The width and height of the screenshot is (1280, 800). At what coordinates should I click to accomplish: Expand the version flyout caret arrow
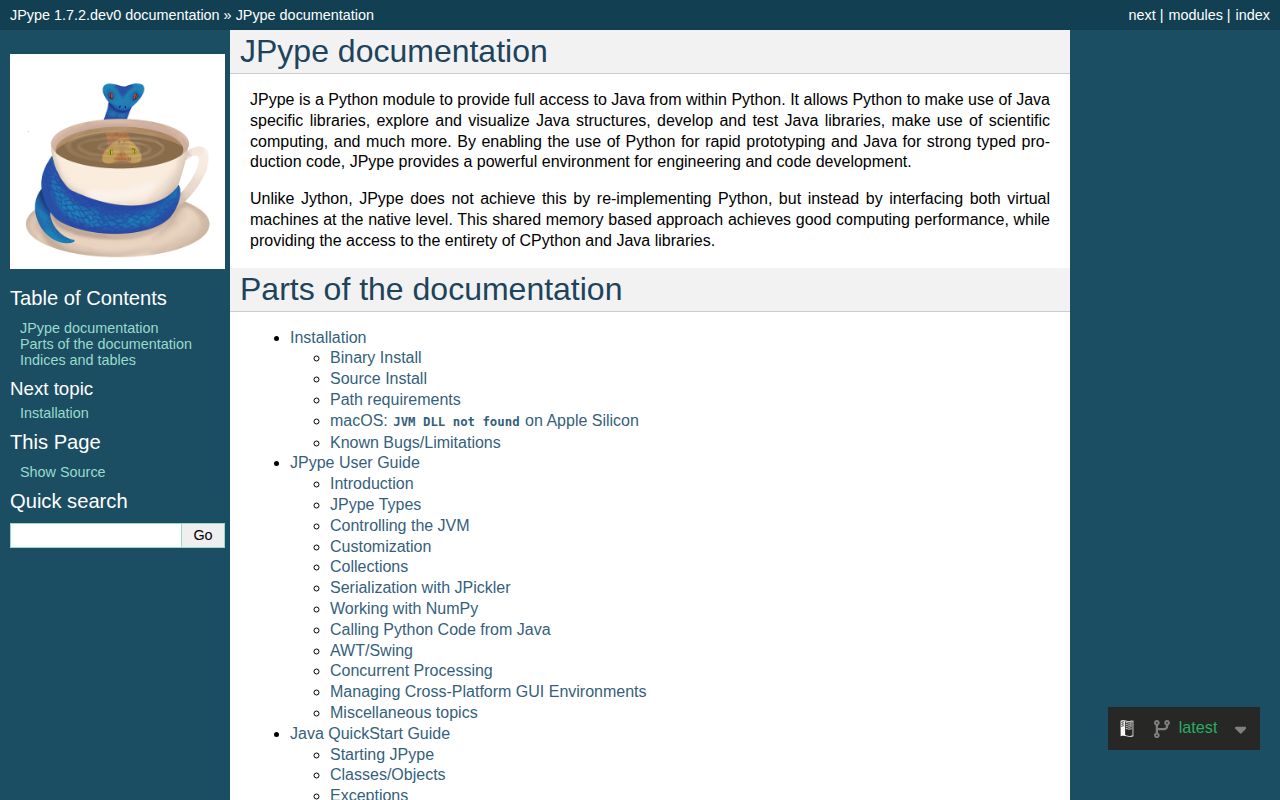(x=1241, y=730)
